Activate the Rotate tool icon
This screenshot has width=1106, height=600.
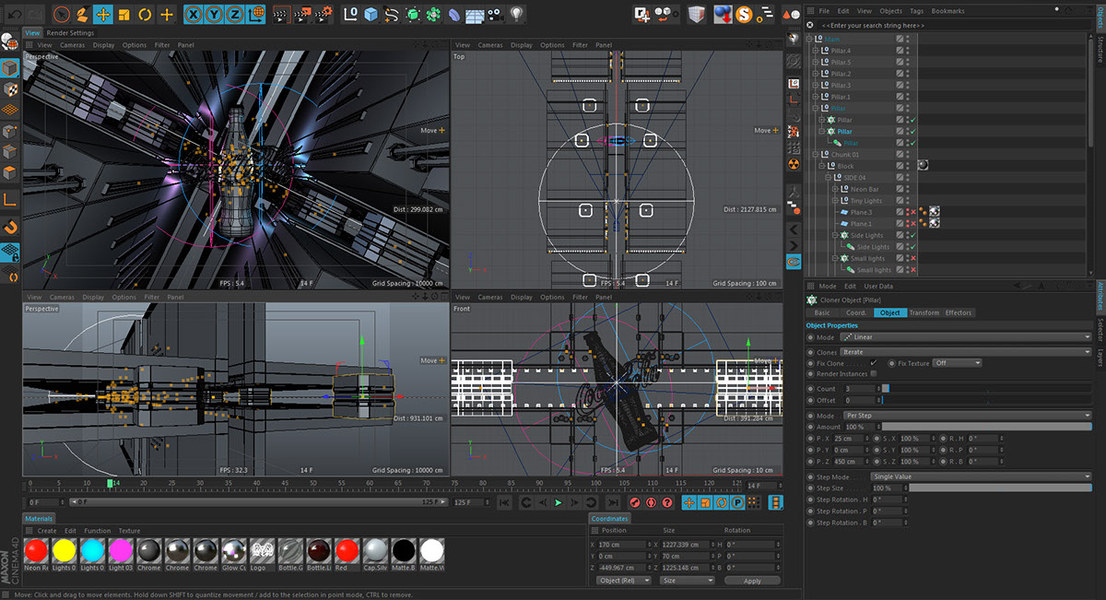[x=144, y=14]
